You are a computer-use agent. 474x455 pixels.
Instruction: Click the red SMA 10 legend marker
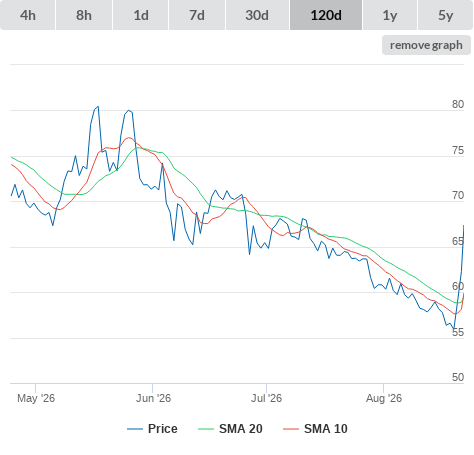pyautogui.click(x=291, y=429)
